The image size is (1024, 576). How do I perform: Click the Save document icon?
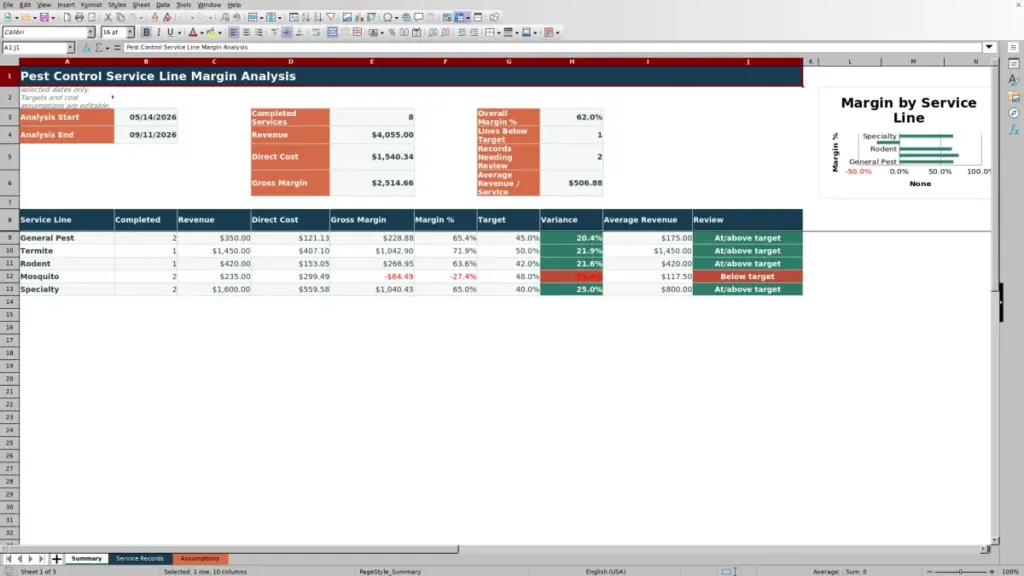click(44, 18)
